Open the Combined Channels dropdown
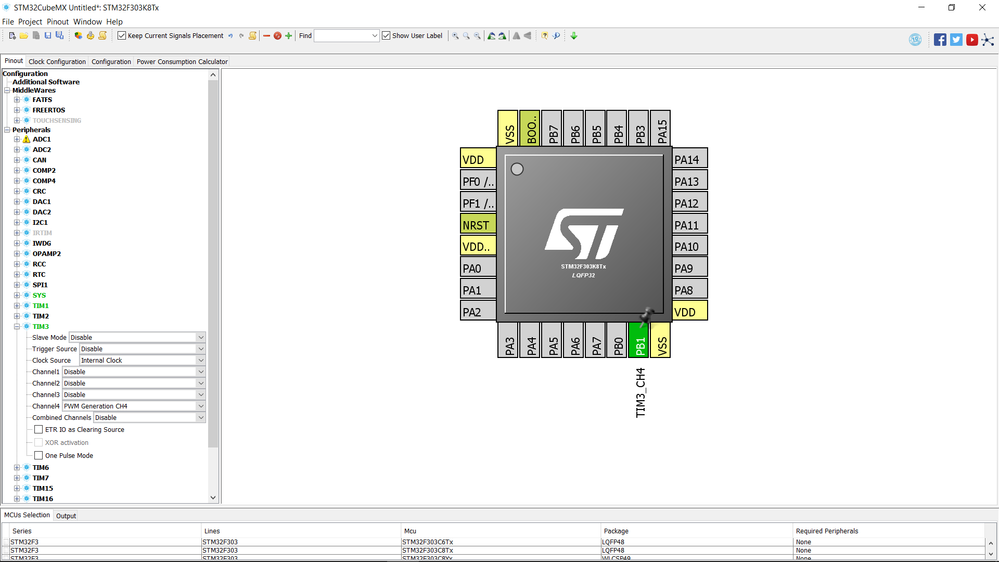 tap(149, 417)
